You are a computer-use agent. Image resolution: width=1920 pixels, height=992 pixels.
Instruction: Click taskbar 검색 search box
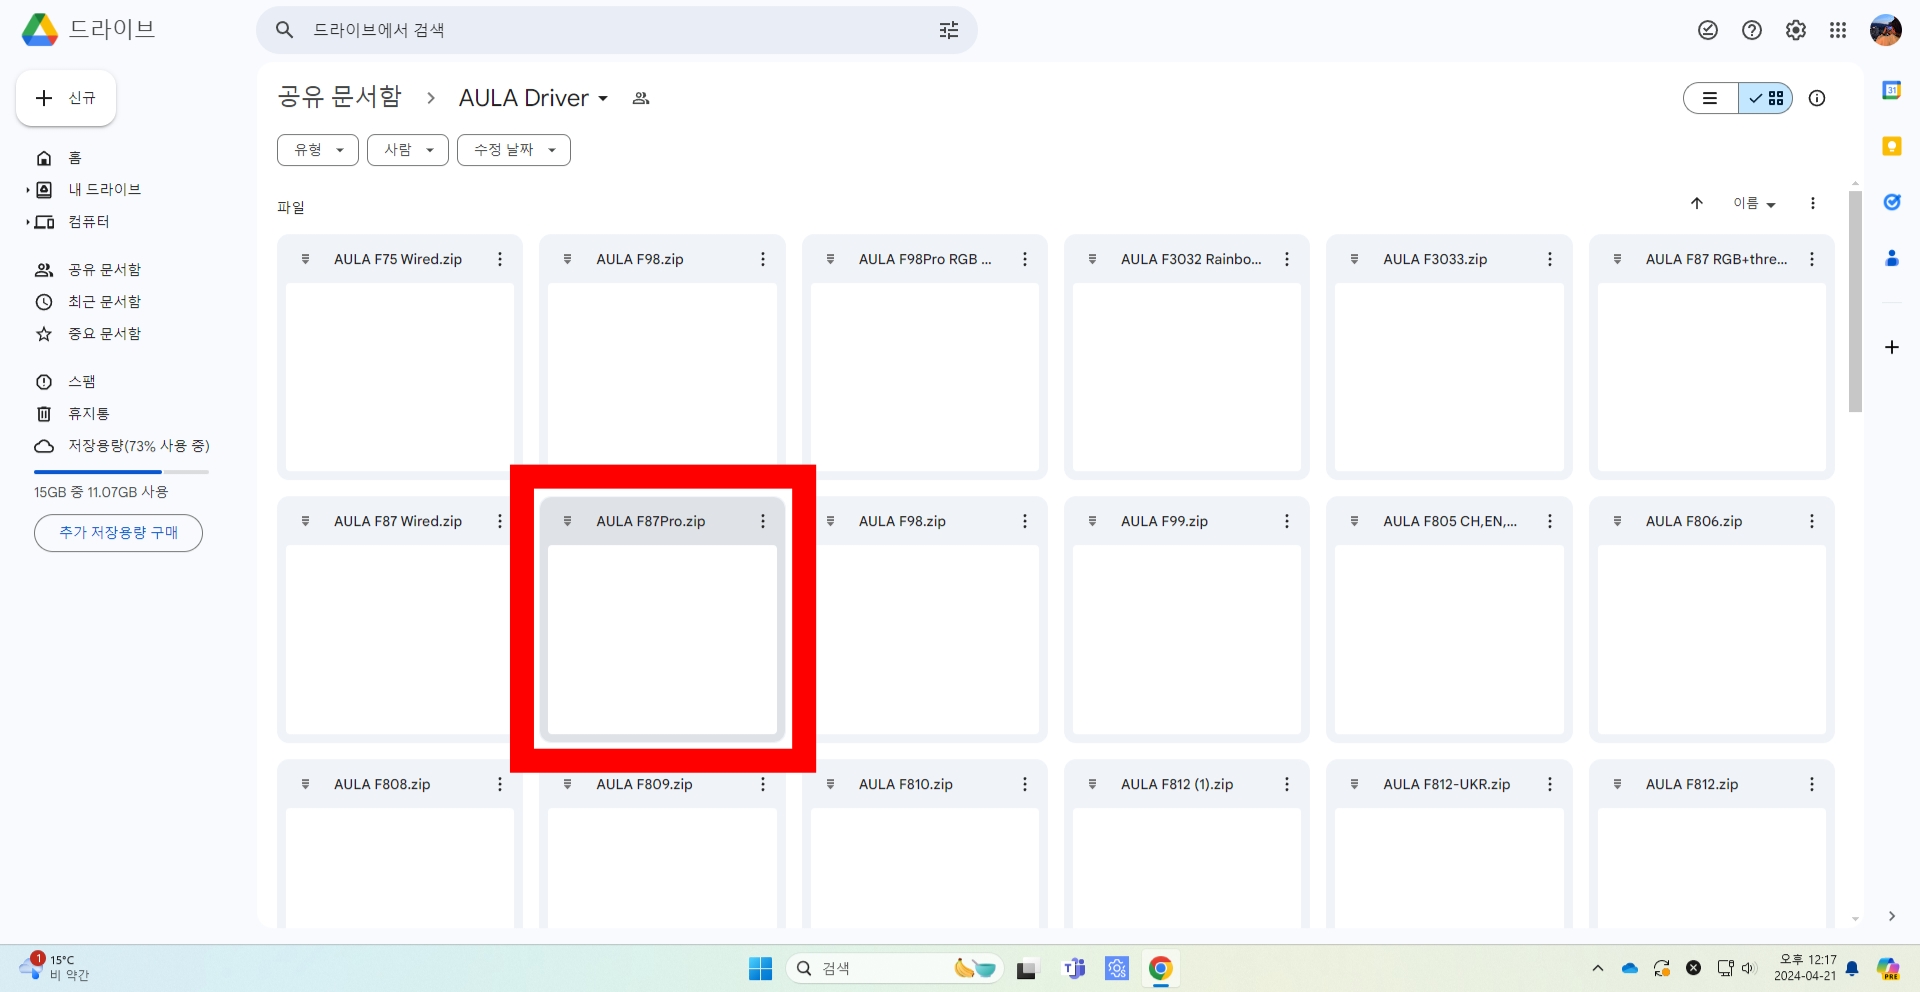coord(895,968)
